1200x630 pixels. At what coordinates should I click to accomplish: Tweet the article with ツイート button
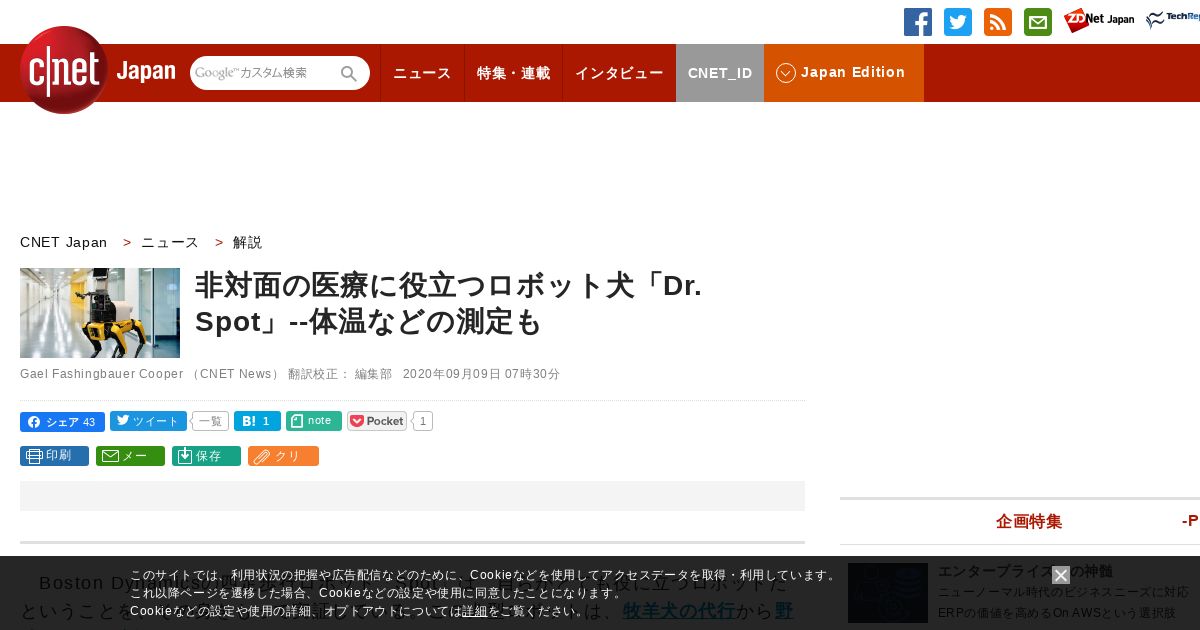click(x=148, y=422)
